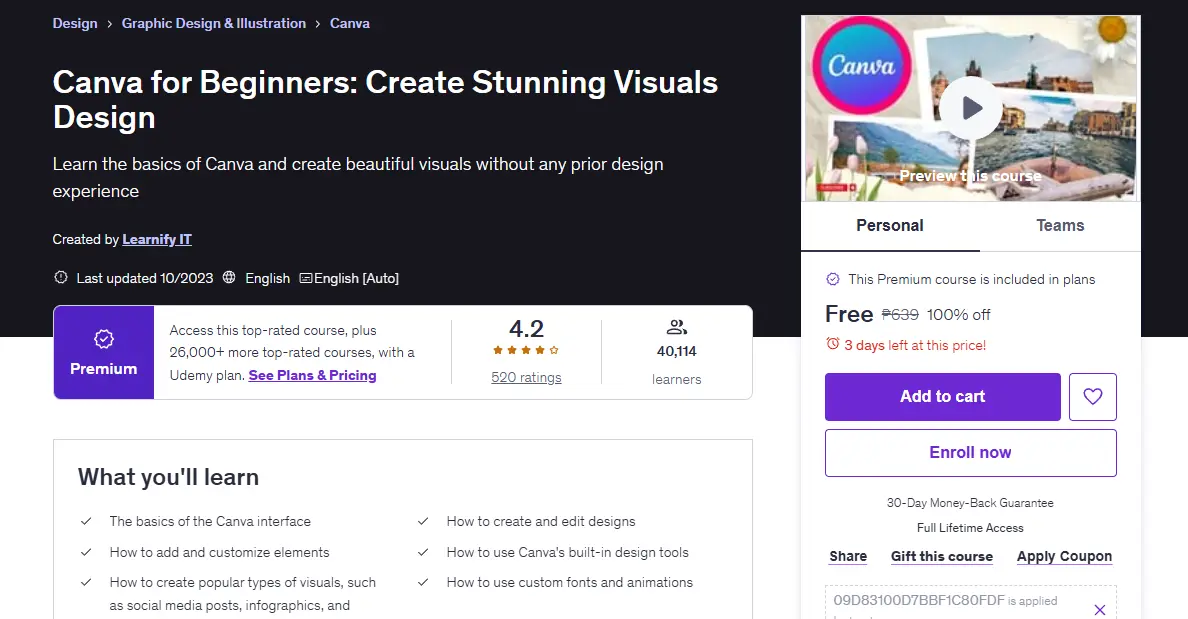Viewport: 1188px width, 619px height.
Task: Click the learners people icon
Action: [x=677, y=327]
